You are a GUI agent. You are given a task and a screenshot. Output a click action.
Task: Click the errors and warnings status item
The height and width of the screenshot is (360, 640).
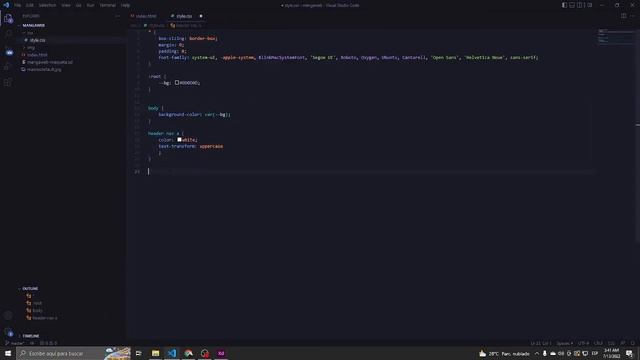click(49, 343)
